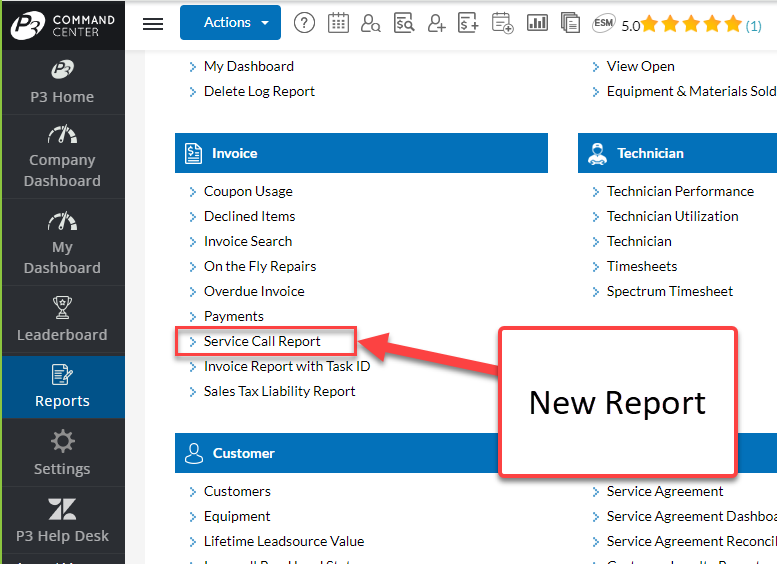
Task: Open the hamburger menu
Action: [x=153, y=23]
